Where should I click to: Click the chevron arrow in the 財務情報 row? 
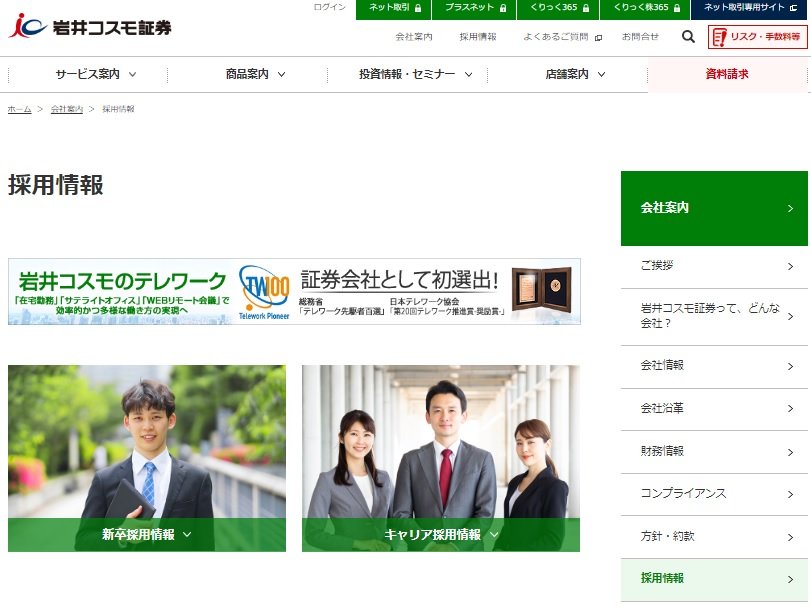pos(790,453)
